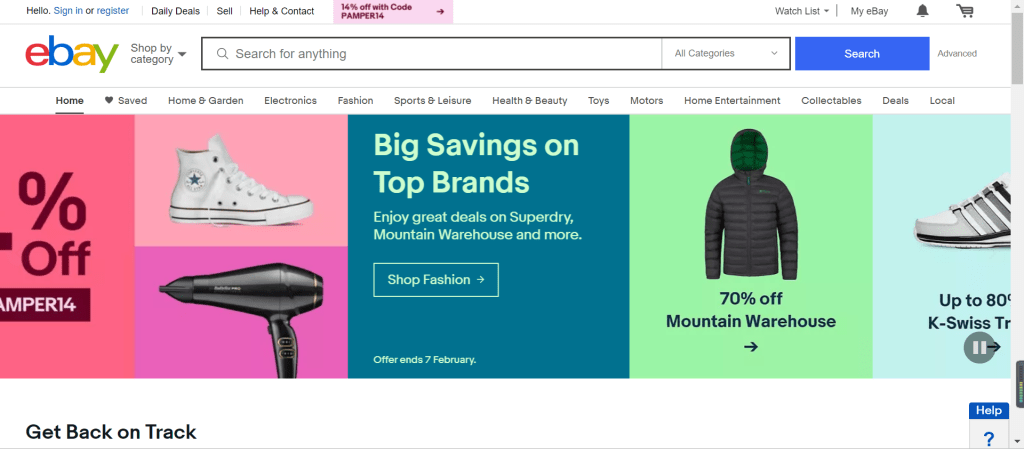Open the All Categories dropdown
The height and width of the screenshot is (451, 1024).
(726, 54)
